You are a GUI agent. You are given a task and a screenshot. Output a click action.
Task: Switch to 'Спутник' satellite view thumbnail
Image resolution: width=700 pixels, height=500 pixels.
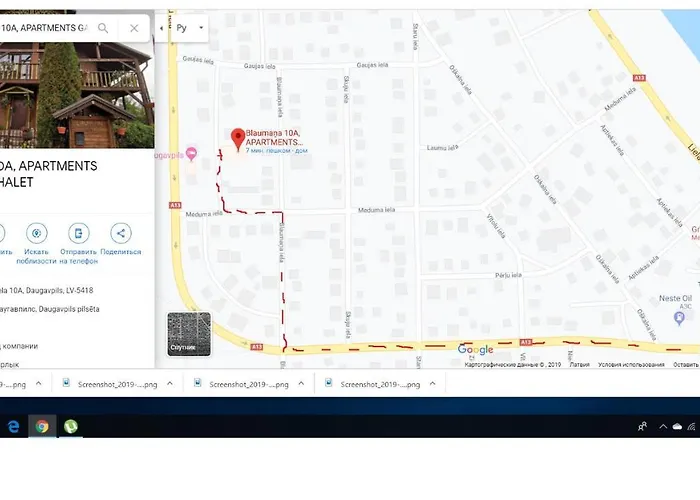(189, 334)
